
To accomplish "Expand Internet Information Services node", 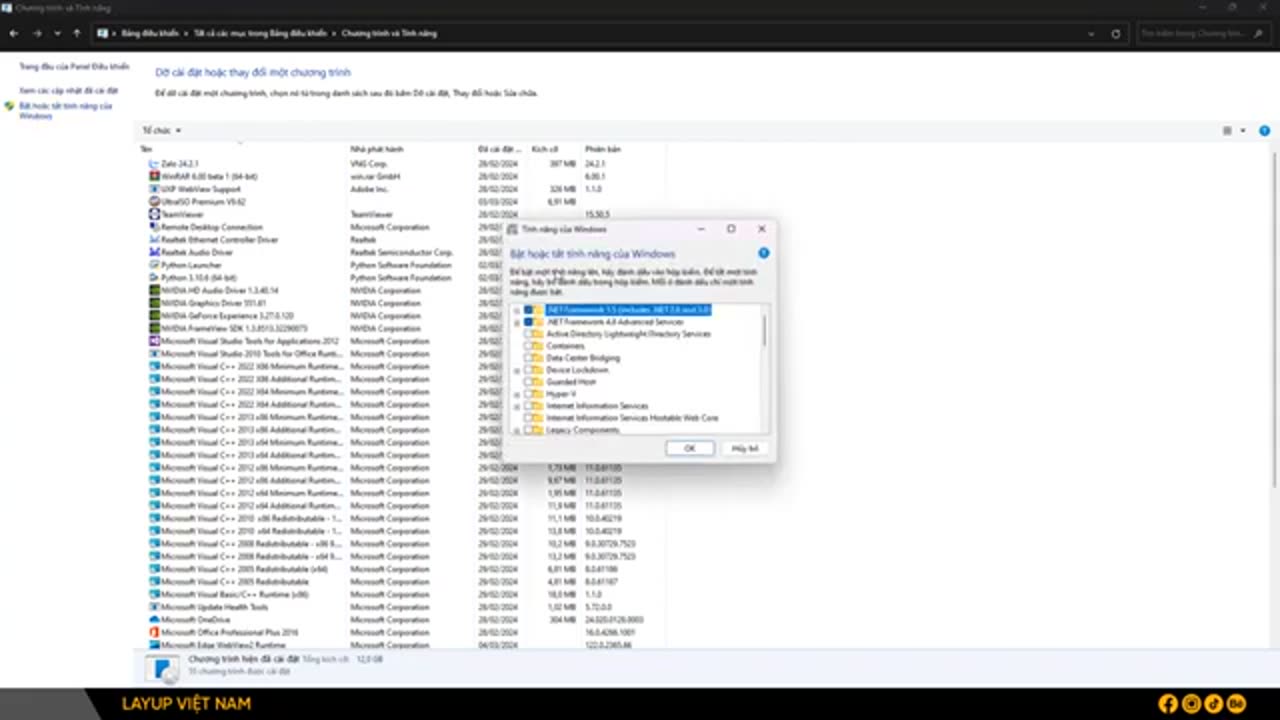I will tap(517, 406).
